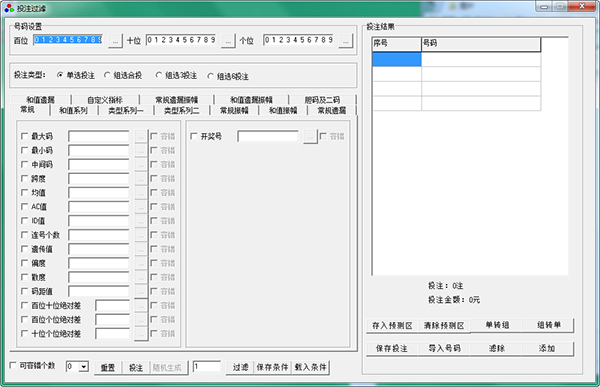
Task: Click the 过滤 button
Action: coord(240,367)
